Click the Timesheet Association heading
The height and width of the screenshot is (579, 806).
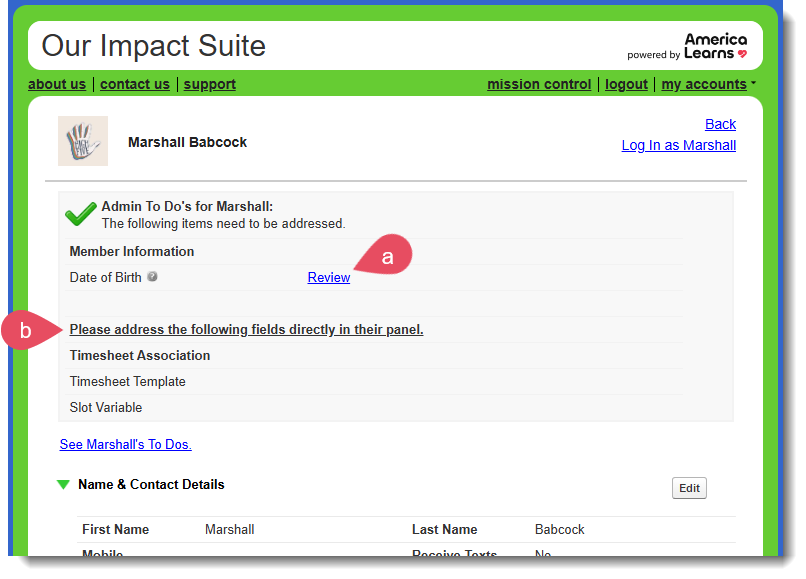click(x=140, y=355)
